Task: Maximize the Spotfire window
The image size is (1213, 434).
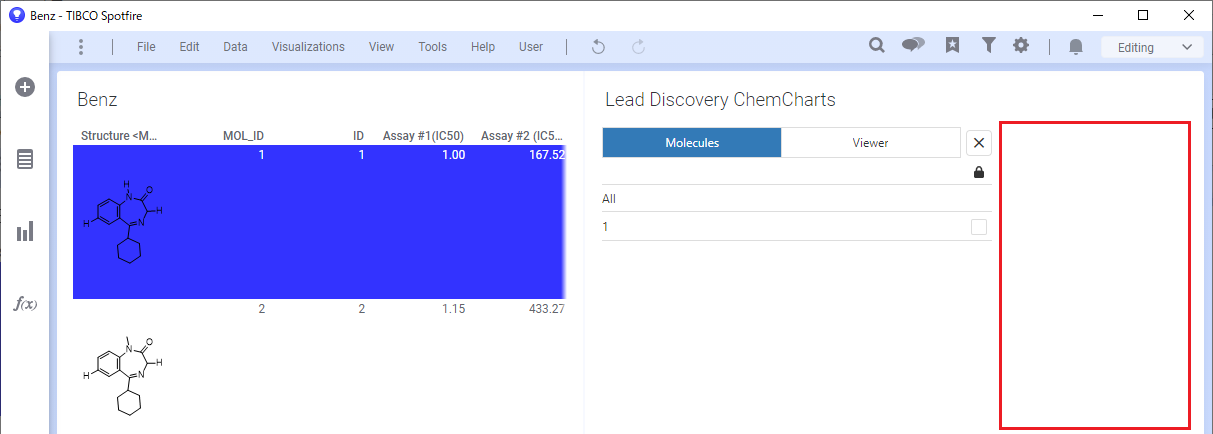Action: pos(1143,15)
